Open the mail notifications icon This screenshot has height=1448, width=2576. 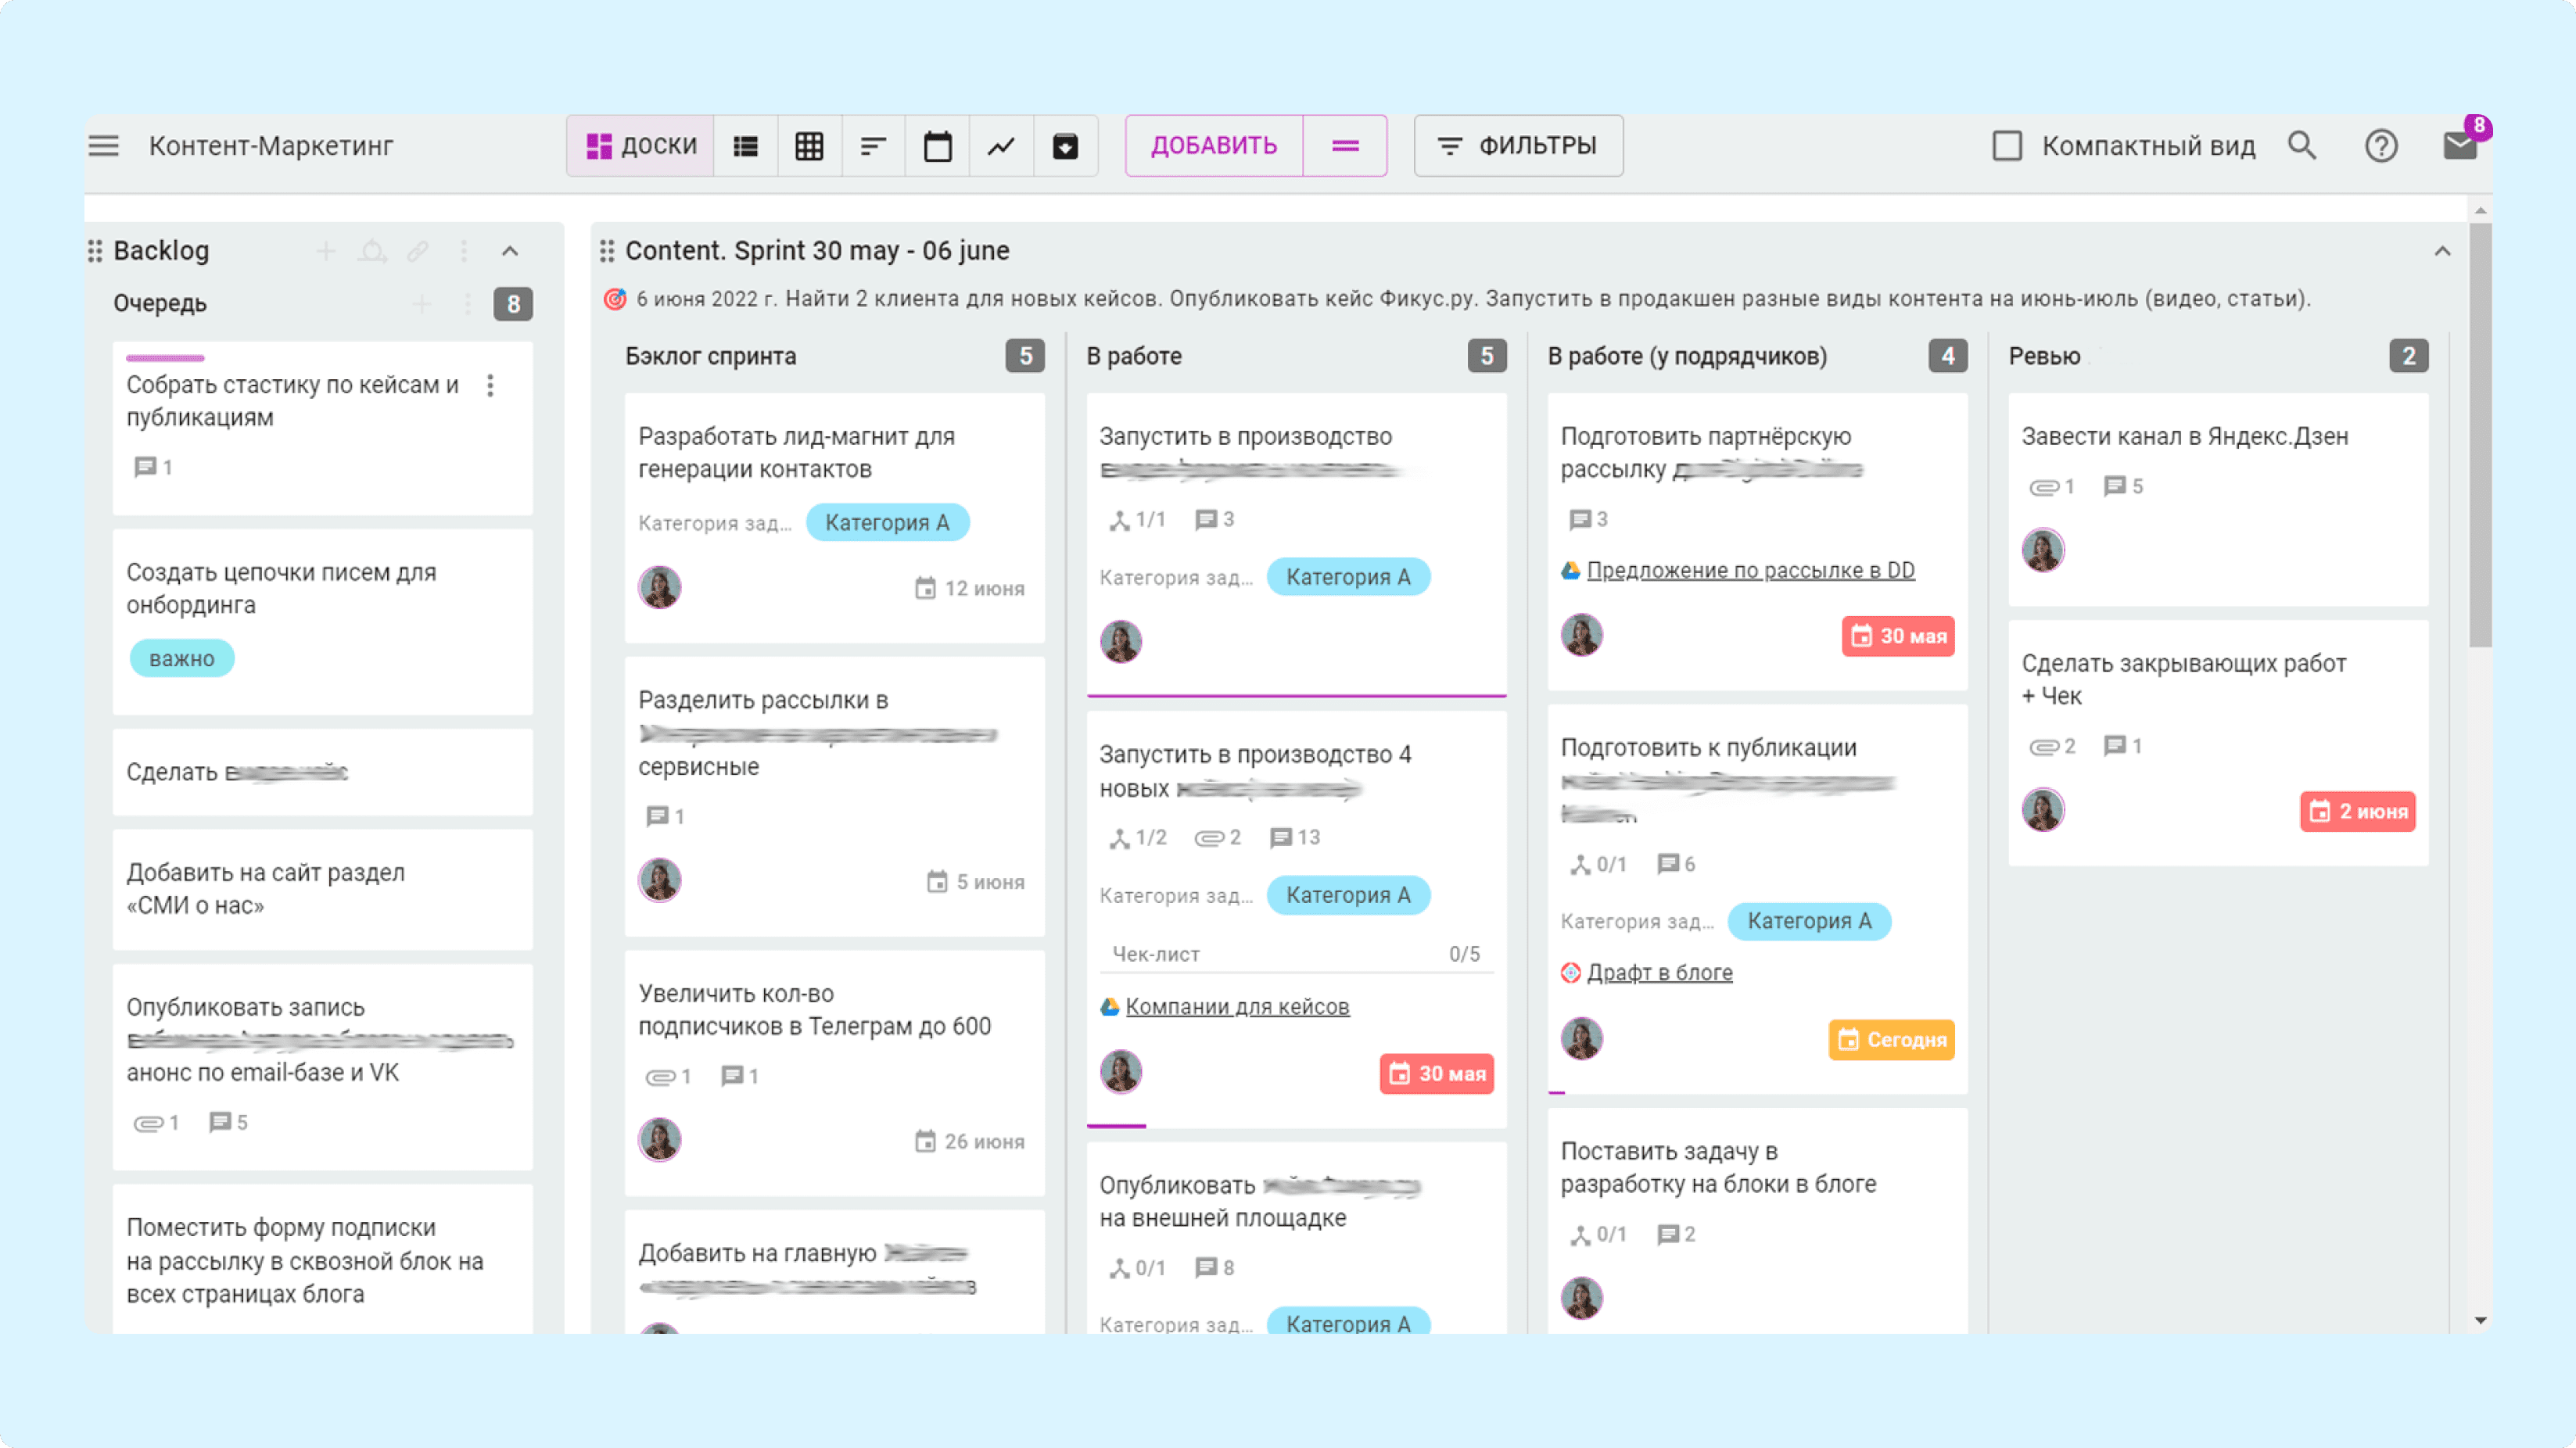tap(2460, 146)
